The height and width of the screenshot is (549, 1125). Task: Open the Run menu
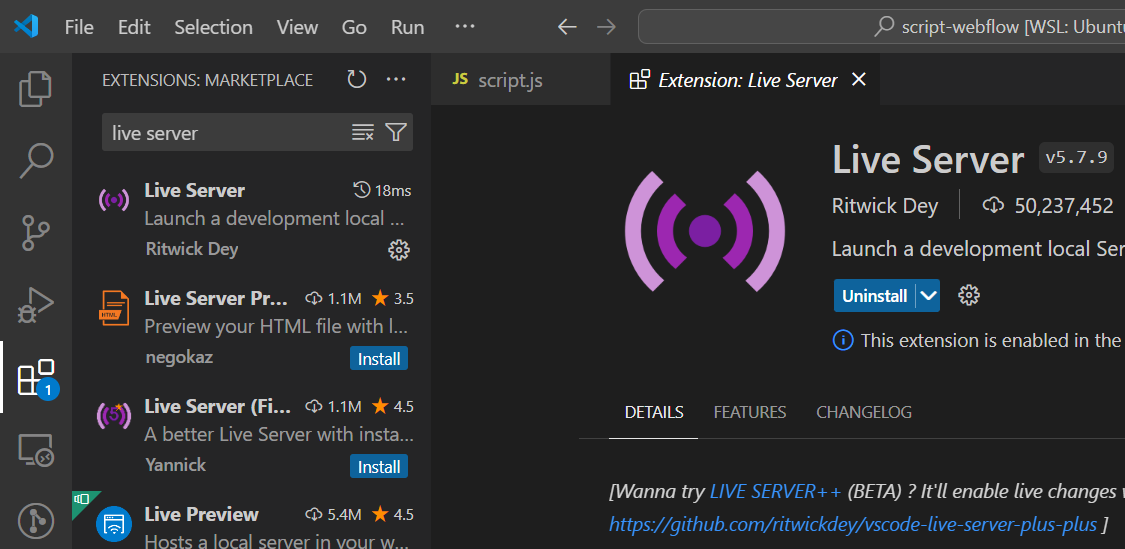[408, 27]
